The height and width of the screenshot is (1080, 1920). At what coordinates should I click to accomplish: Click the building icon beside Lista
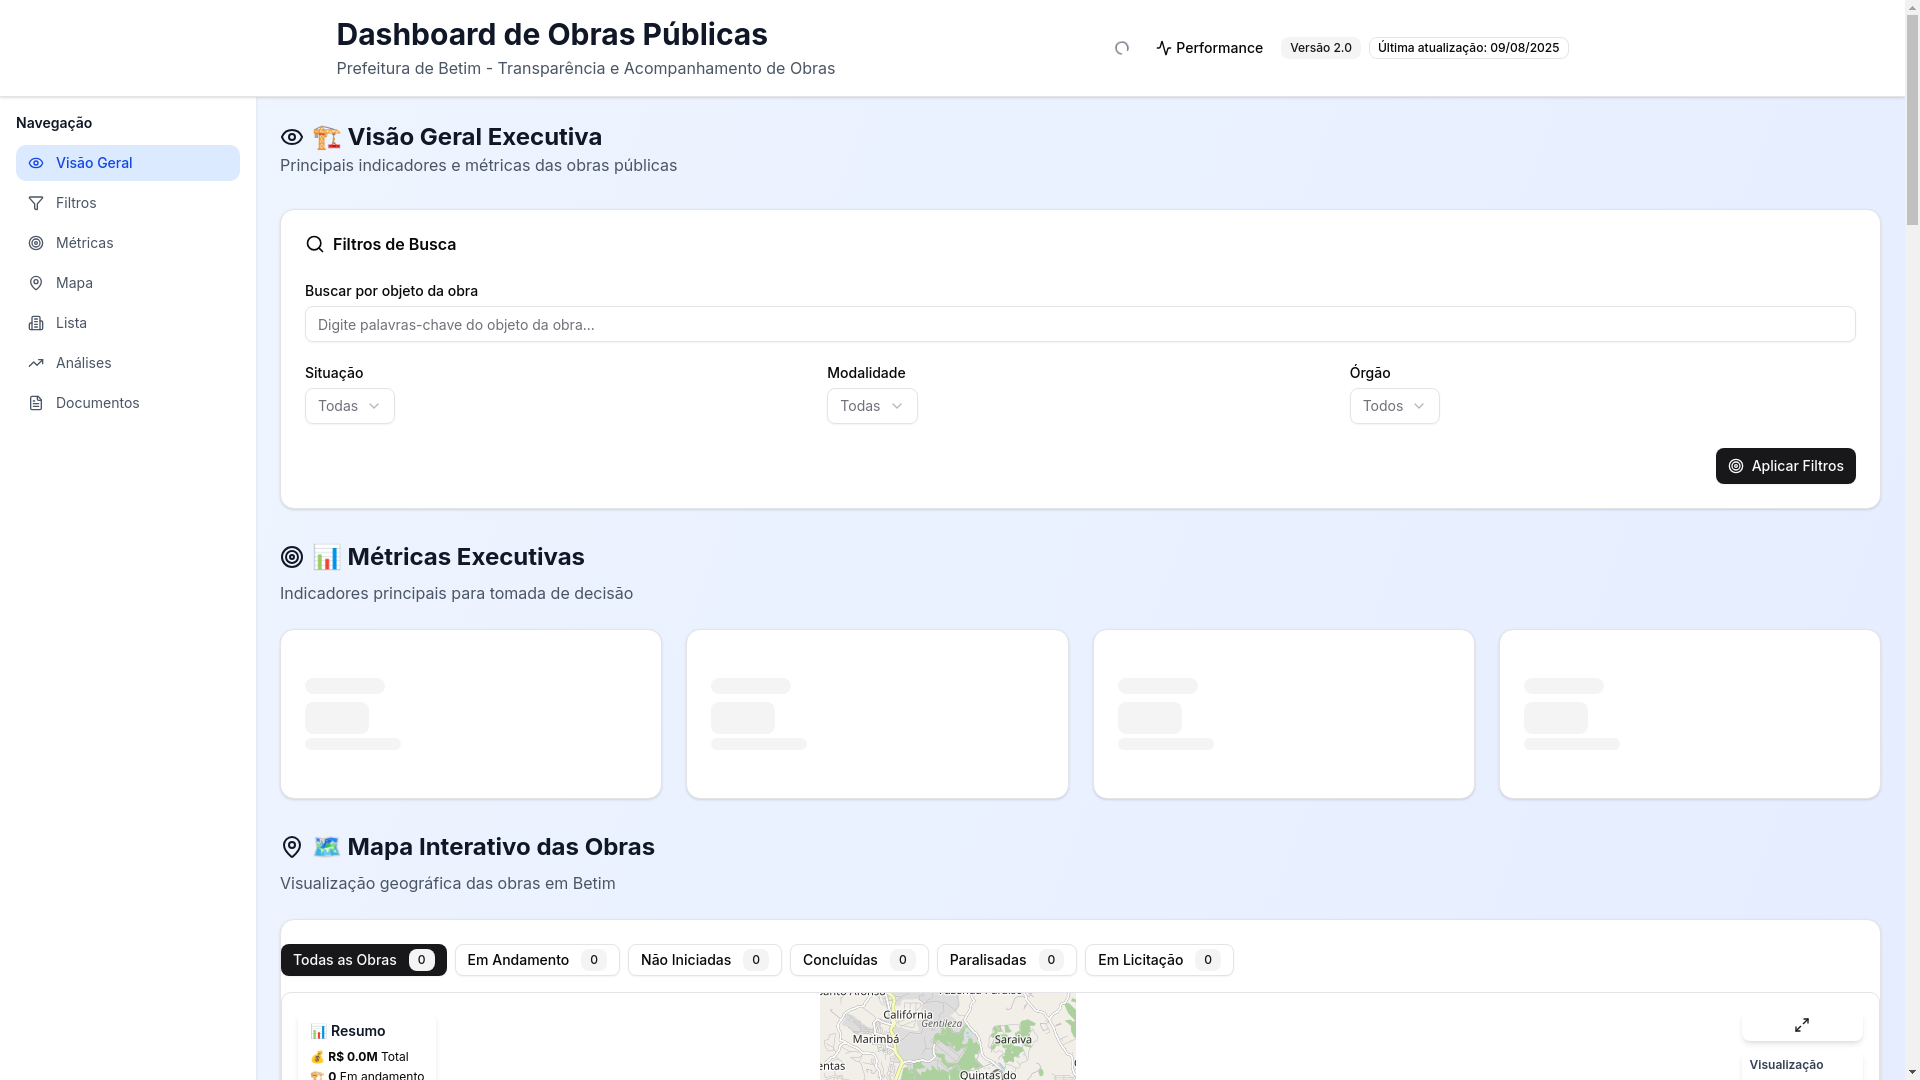pyautogui.click(x=36, y=323)
